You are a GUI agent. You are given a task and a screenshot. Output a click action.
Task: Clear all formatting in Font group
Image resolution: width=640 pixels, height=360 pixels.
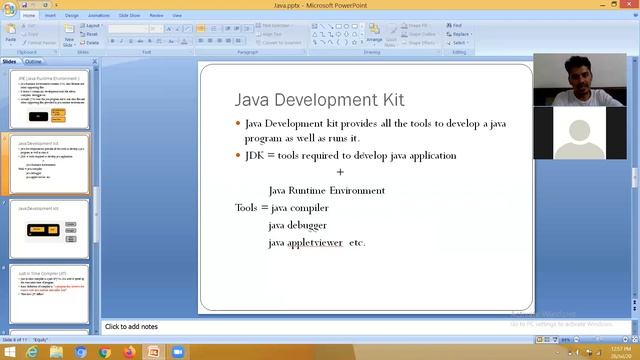coord(188,29)
